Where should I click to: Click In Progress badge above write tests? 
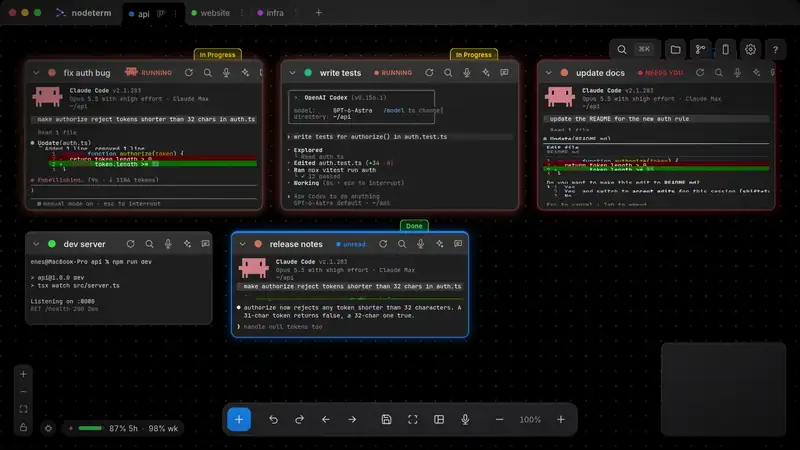(473, 55)
